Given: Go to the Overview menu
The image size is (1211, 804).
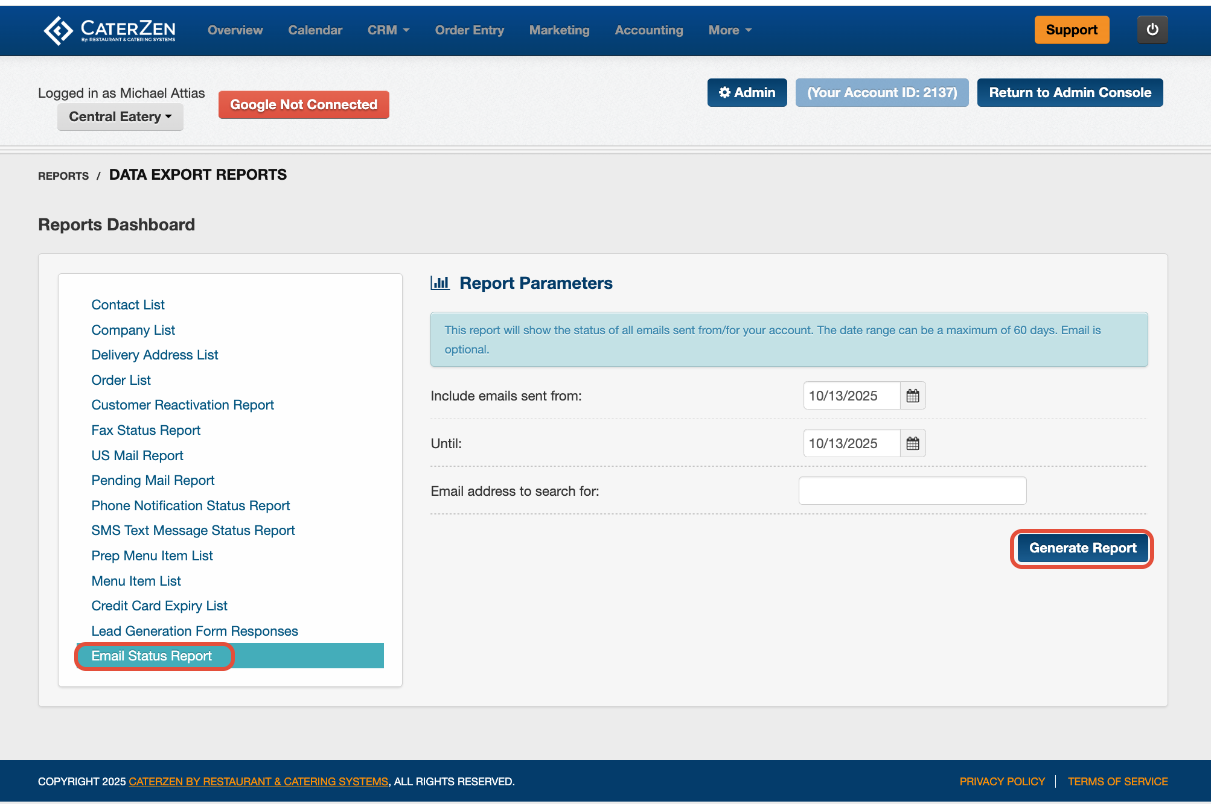Looking at the screenshot, I should coord(235,30).
